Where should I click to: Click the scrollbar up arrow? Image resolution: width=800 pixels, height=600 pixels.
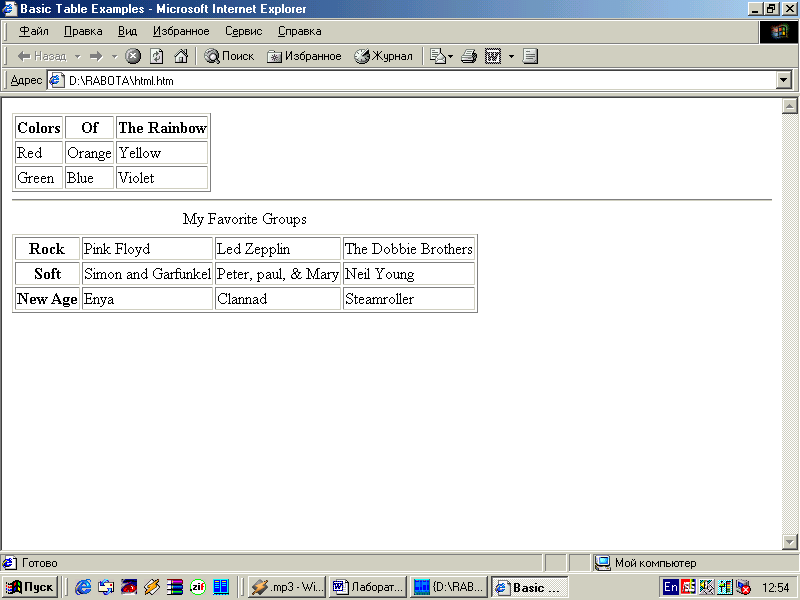point(789,106)
